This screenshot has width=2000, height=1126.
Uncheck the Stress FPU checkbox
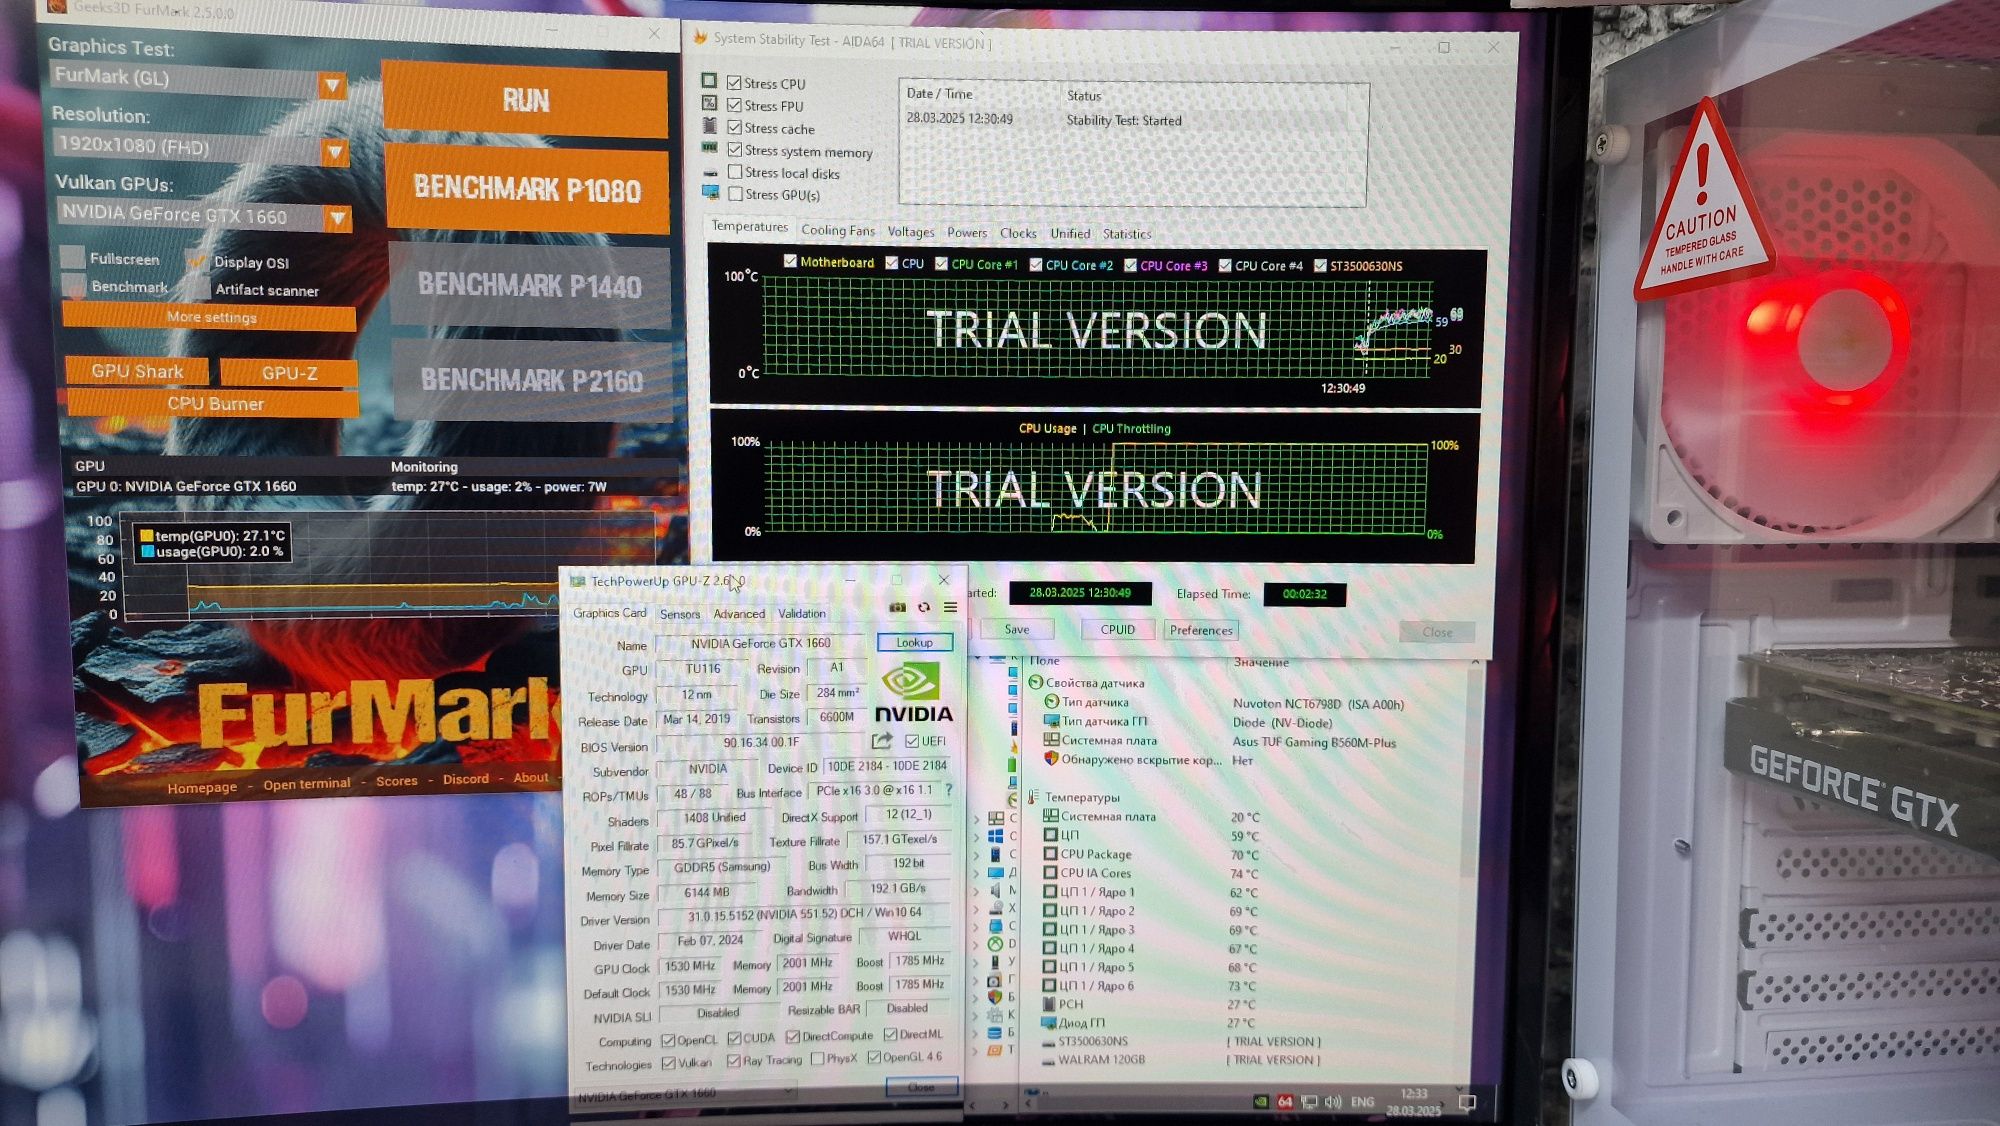click(x=734, y=105)
